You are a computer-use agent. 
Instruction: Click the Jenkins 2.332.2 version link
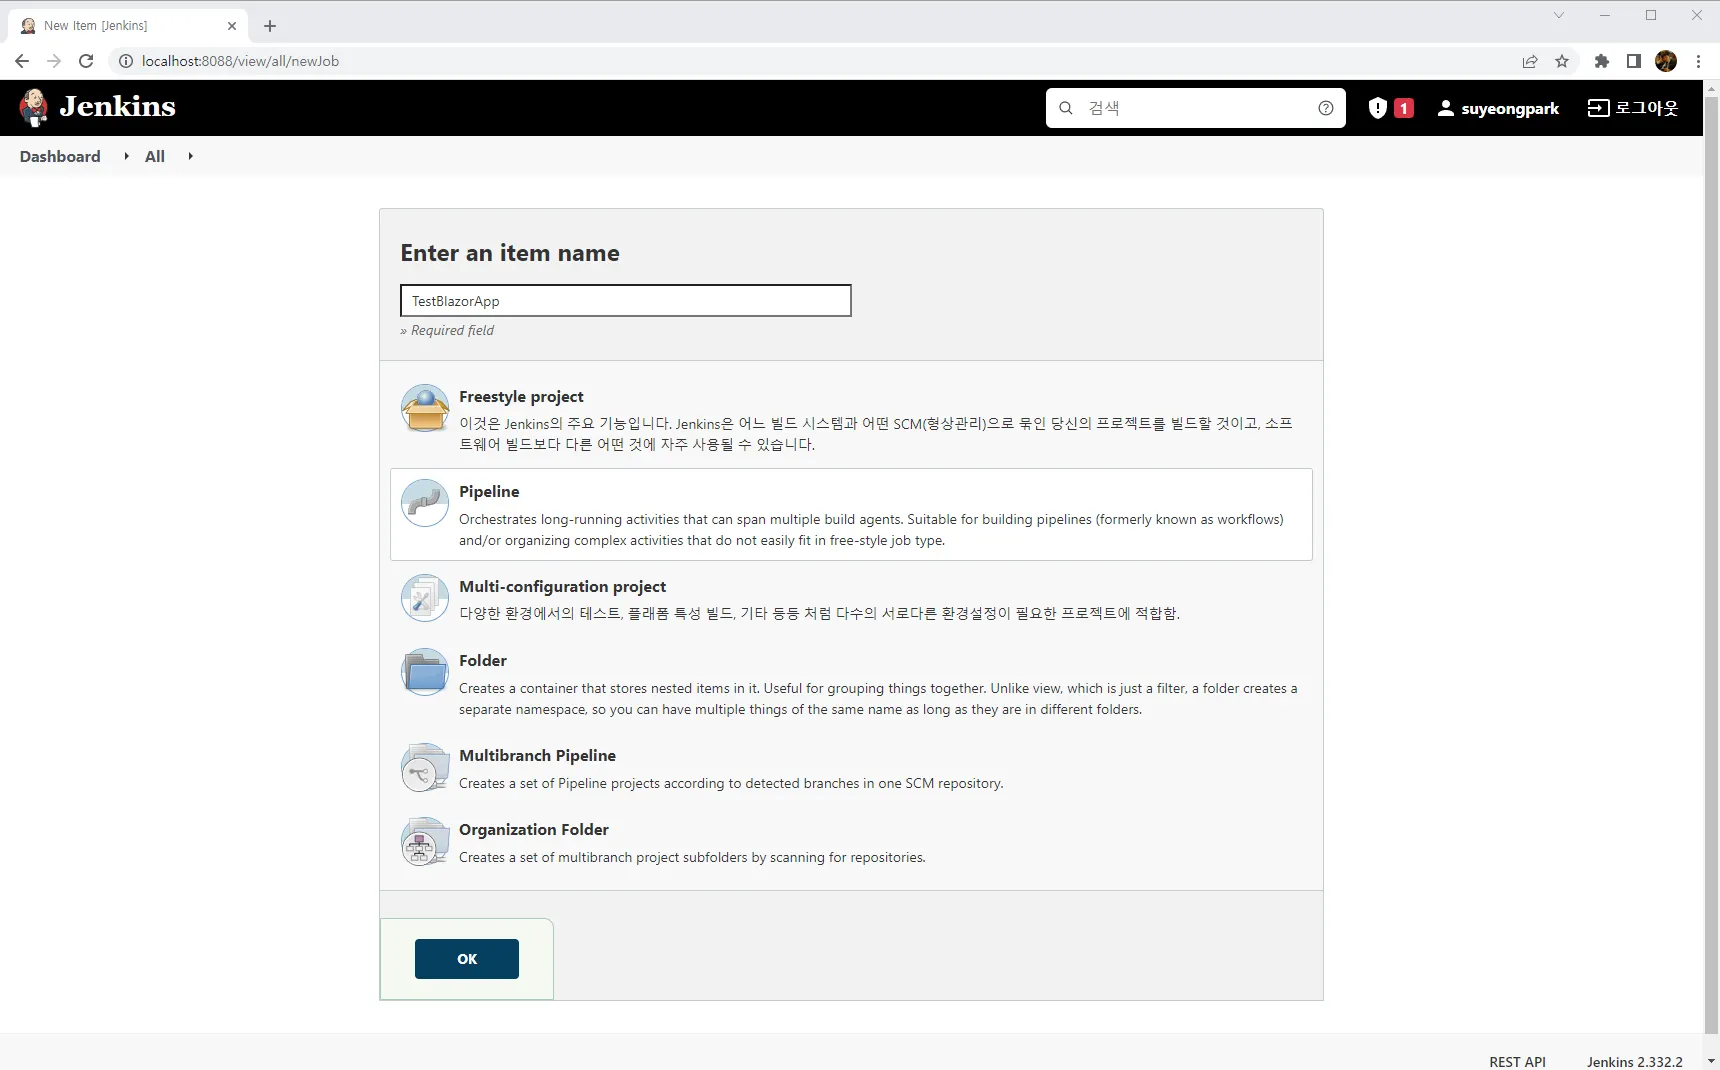coord(1635,1061)
